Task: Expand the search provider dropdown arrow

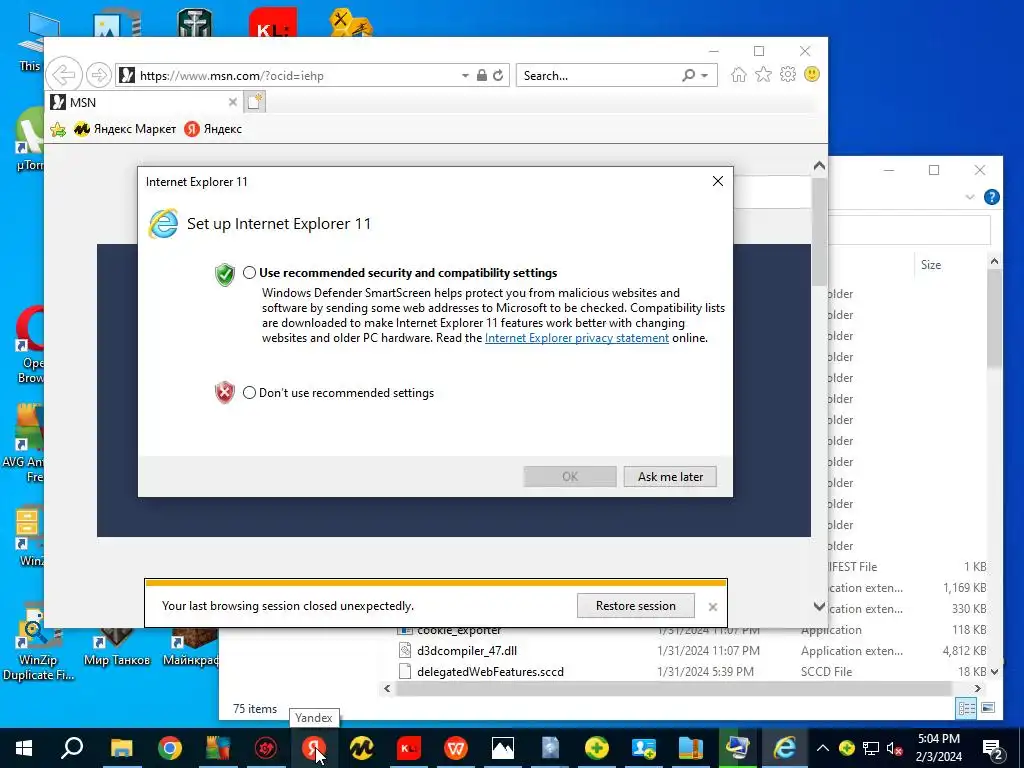Action: [705, 76]
